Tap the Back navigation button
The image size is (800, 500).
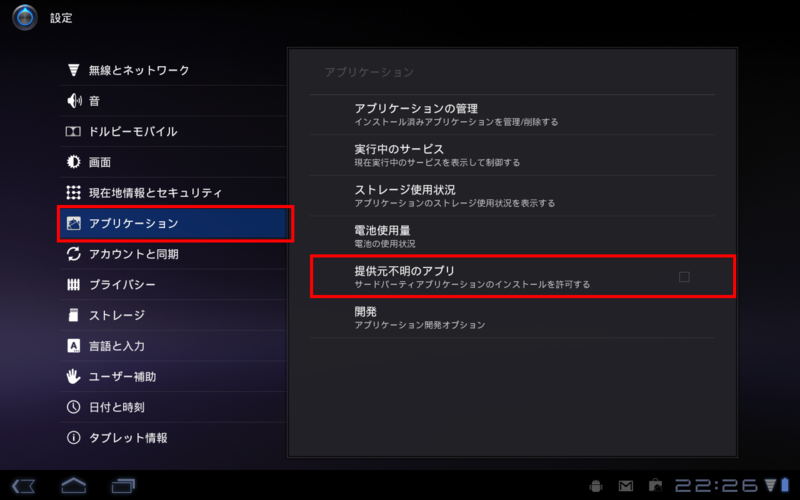tap(23, 486)
